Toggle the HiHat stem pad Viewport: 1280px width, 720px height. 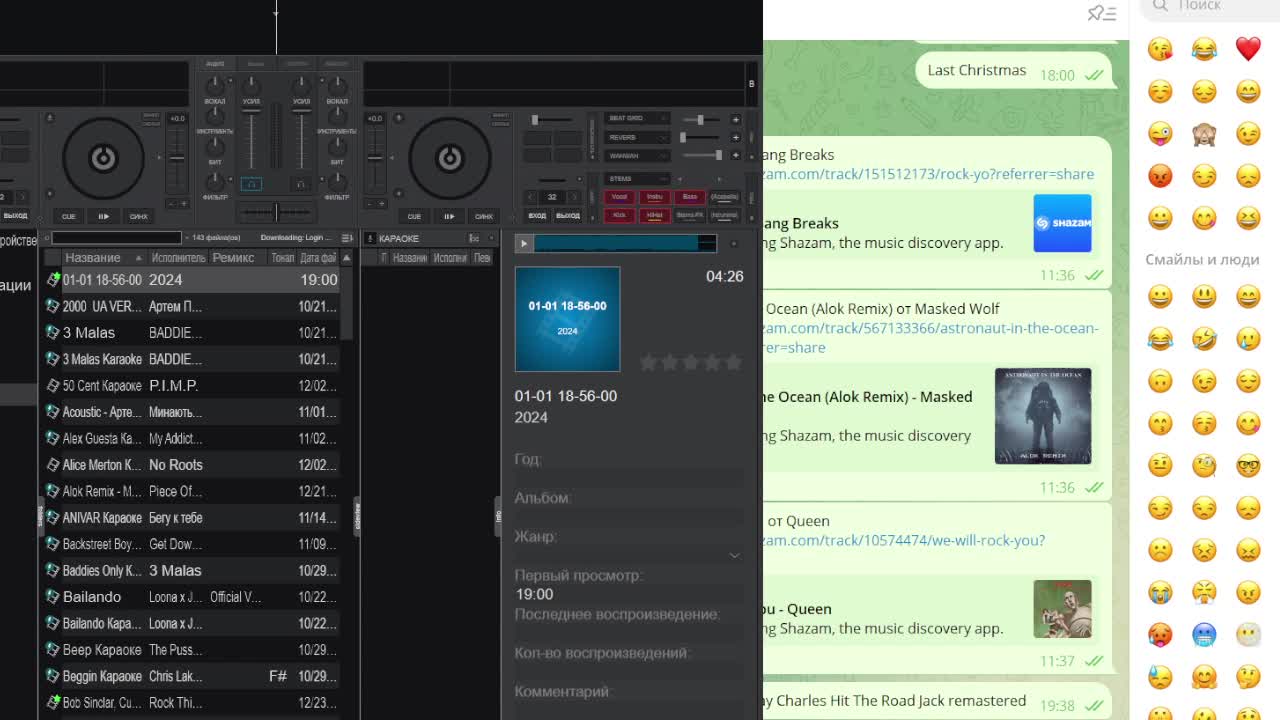(x=654, y=215)
